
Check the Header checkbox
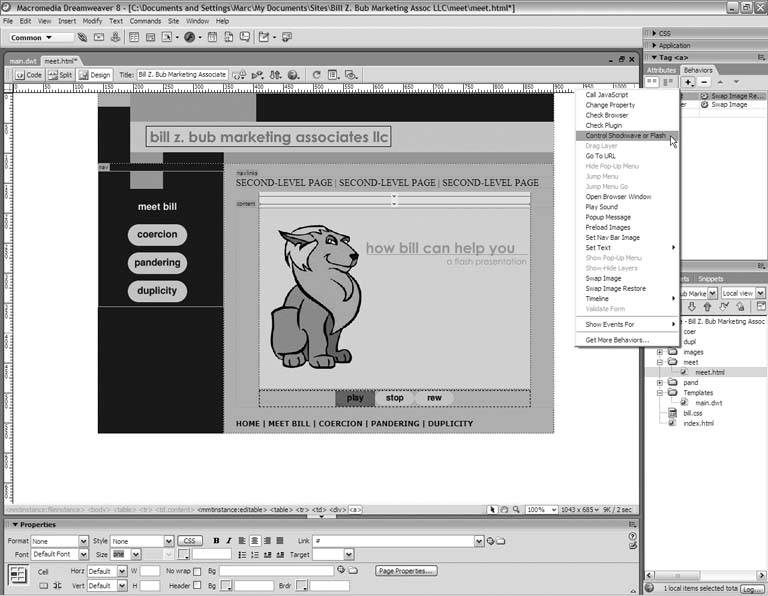pyautogui.click(x=197, y=586)
